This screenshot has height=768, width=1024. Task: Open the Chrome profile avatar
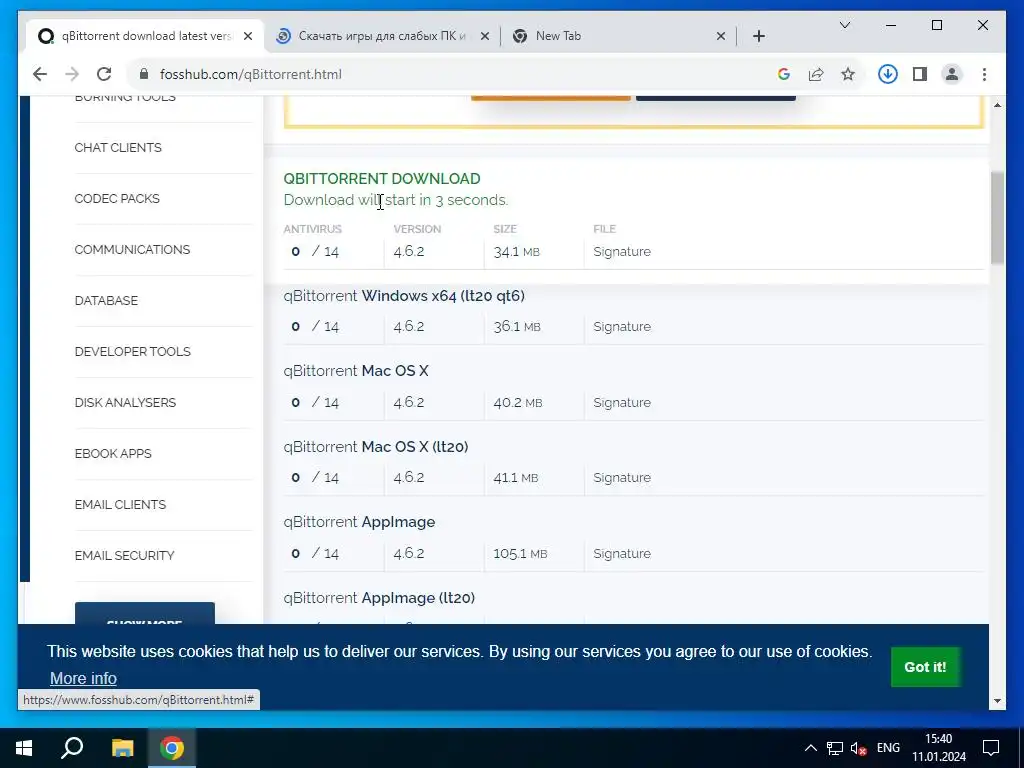point(952,74)
